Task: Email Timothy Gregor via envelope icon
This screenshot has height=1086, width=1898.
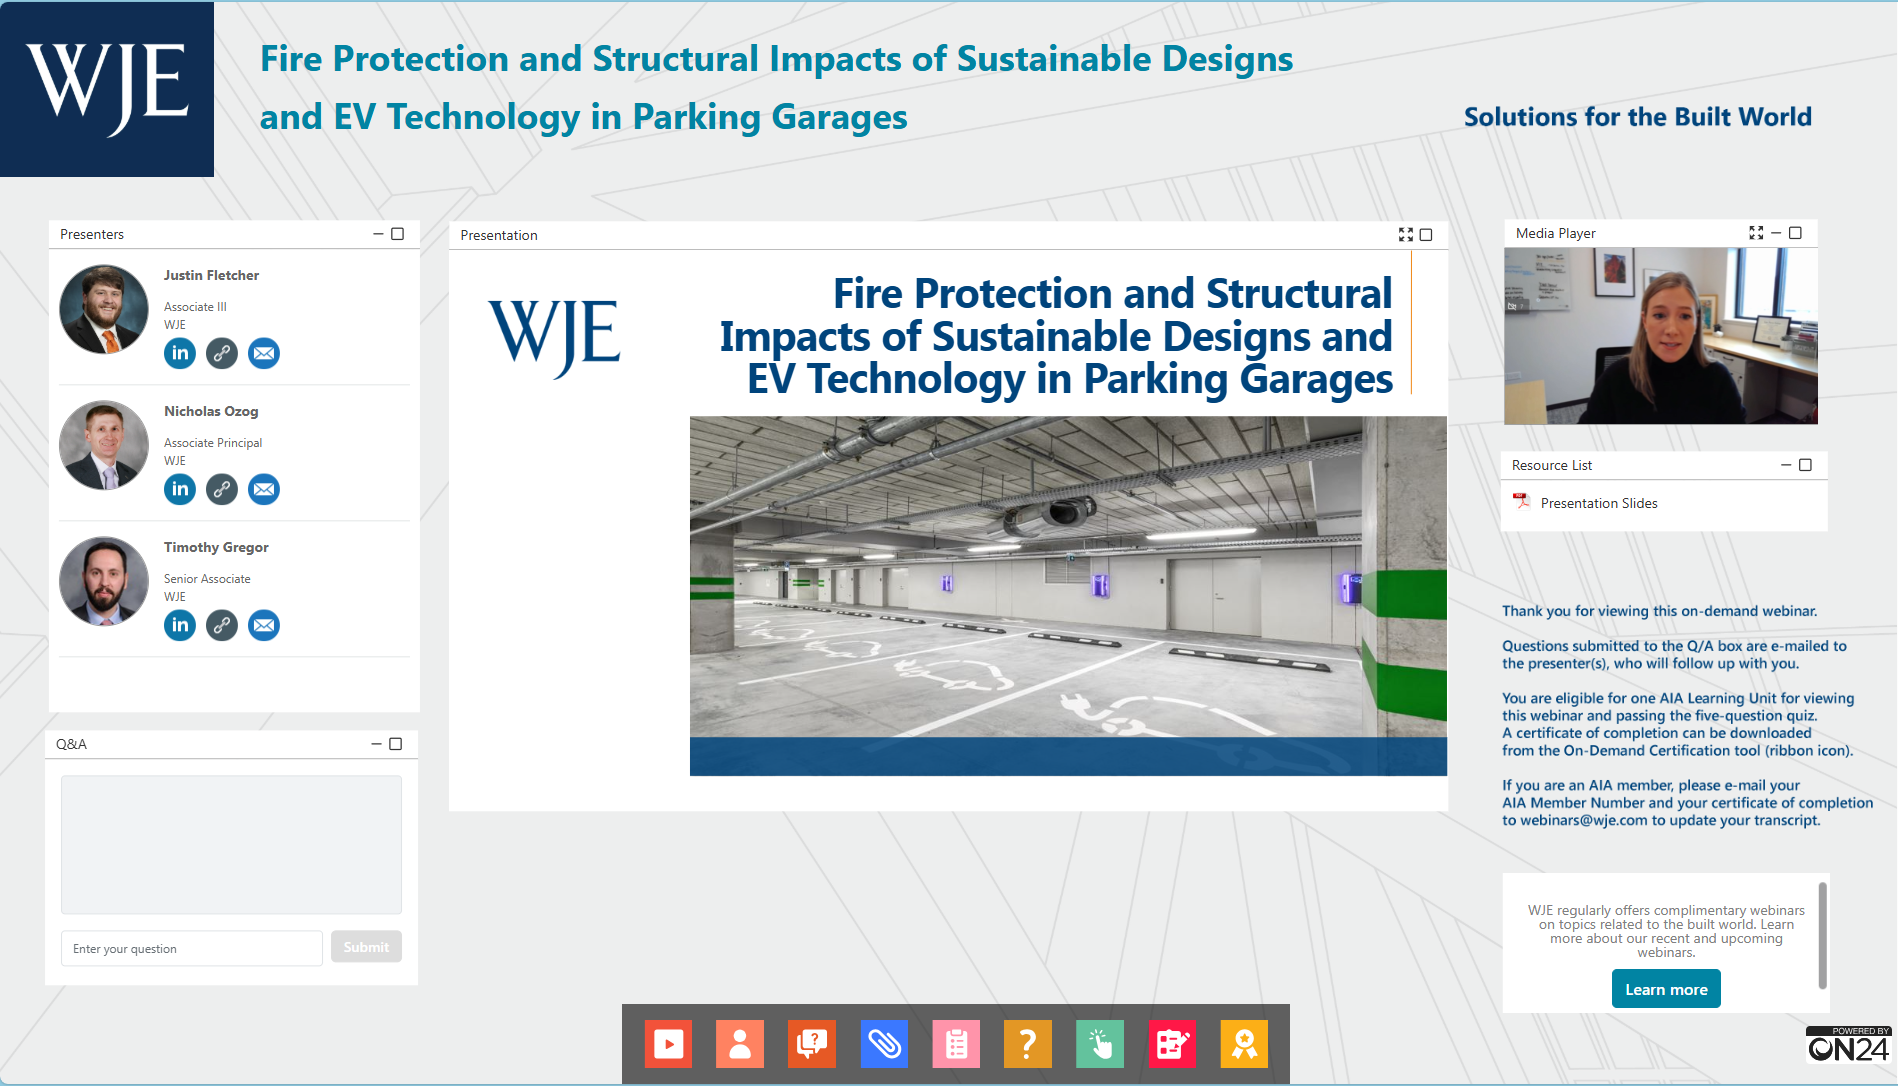Action: (x=264, y=625)
